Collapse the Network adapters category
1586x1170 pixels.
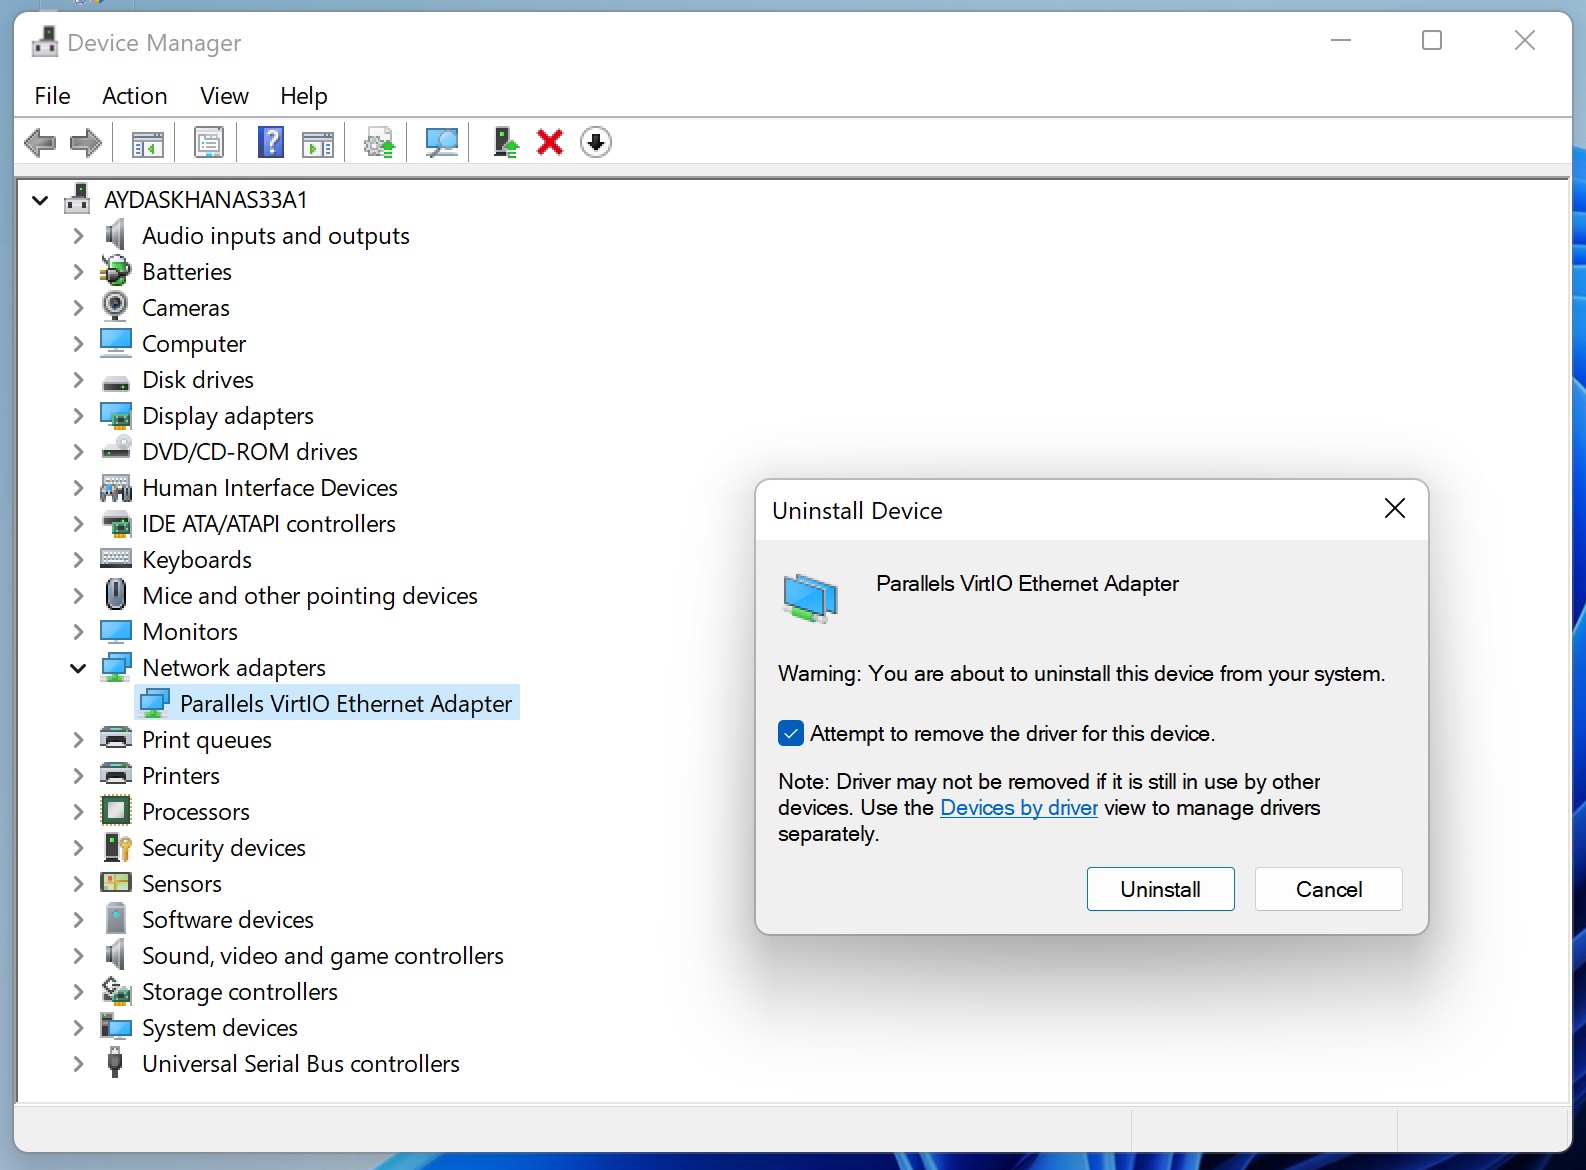[78, 668]
